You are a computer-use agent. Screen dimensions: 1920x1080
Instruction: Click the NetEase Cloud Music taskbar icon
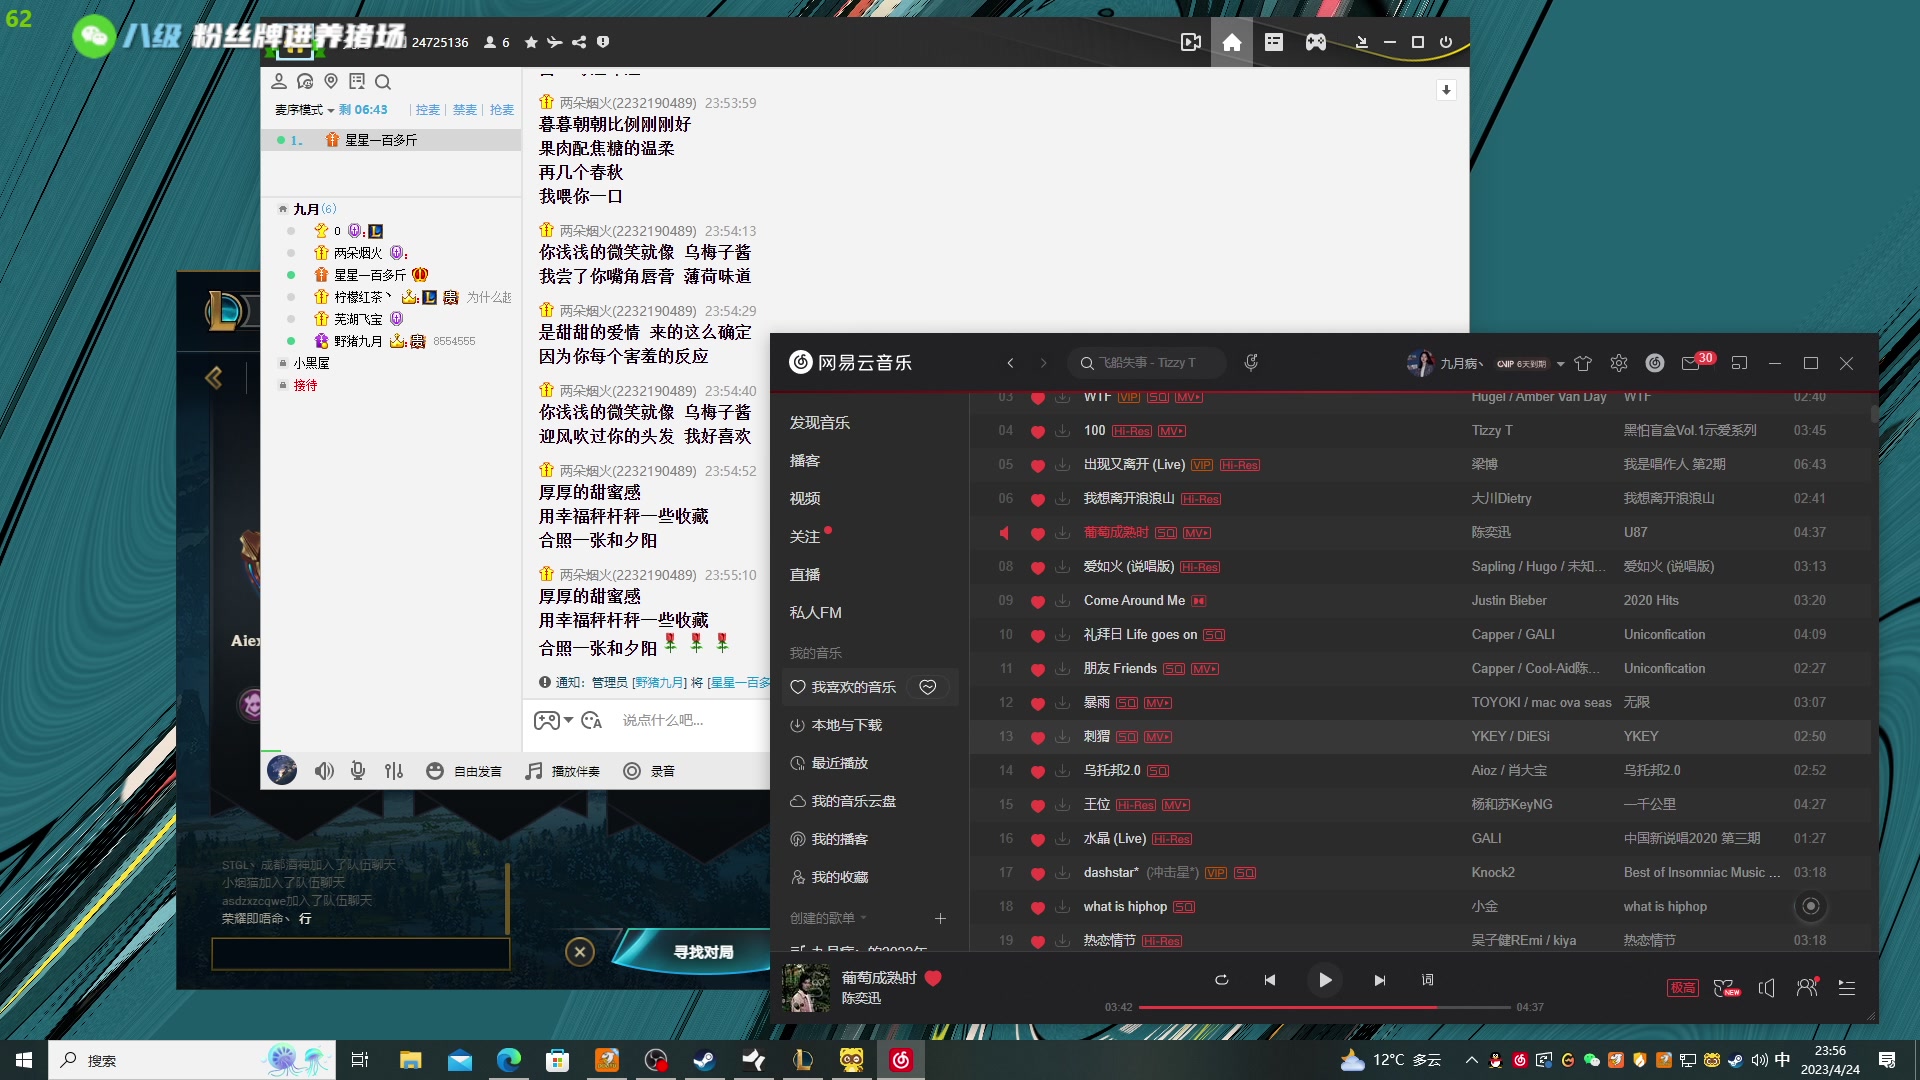click(x=899, y=1059)
